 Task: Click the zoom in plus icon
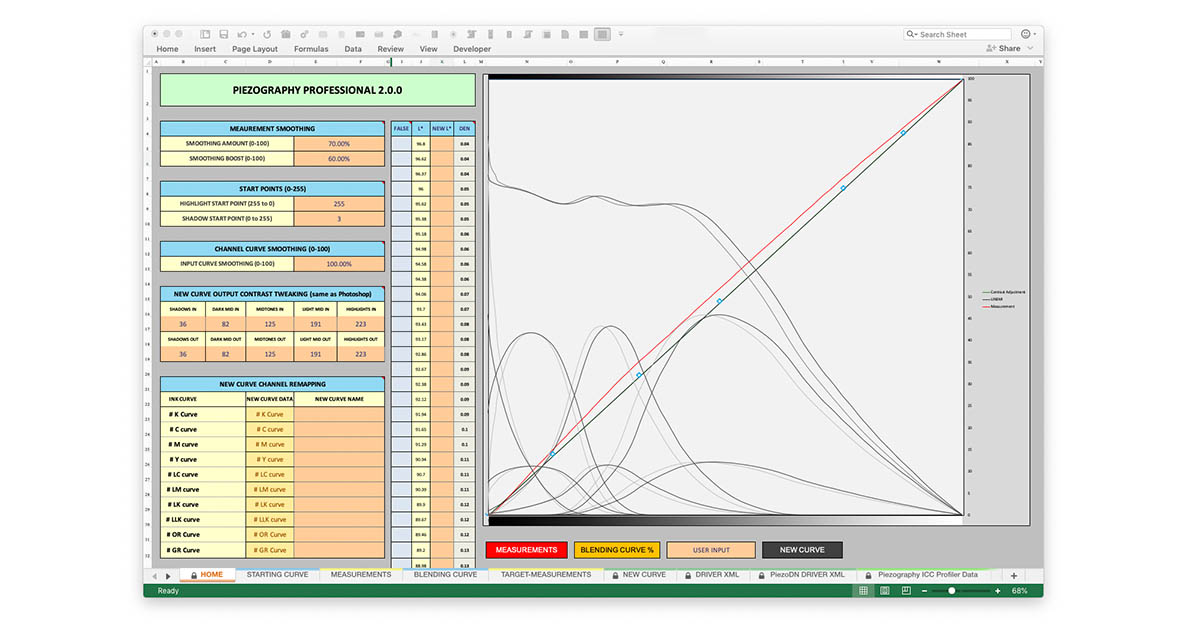[999, 591]
